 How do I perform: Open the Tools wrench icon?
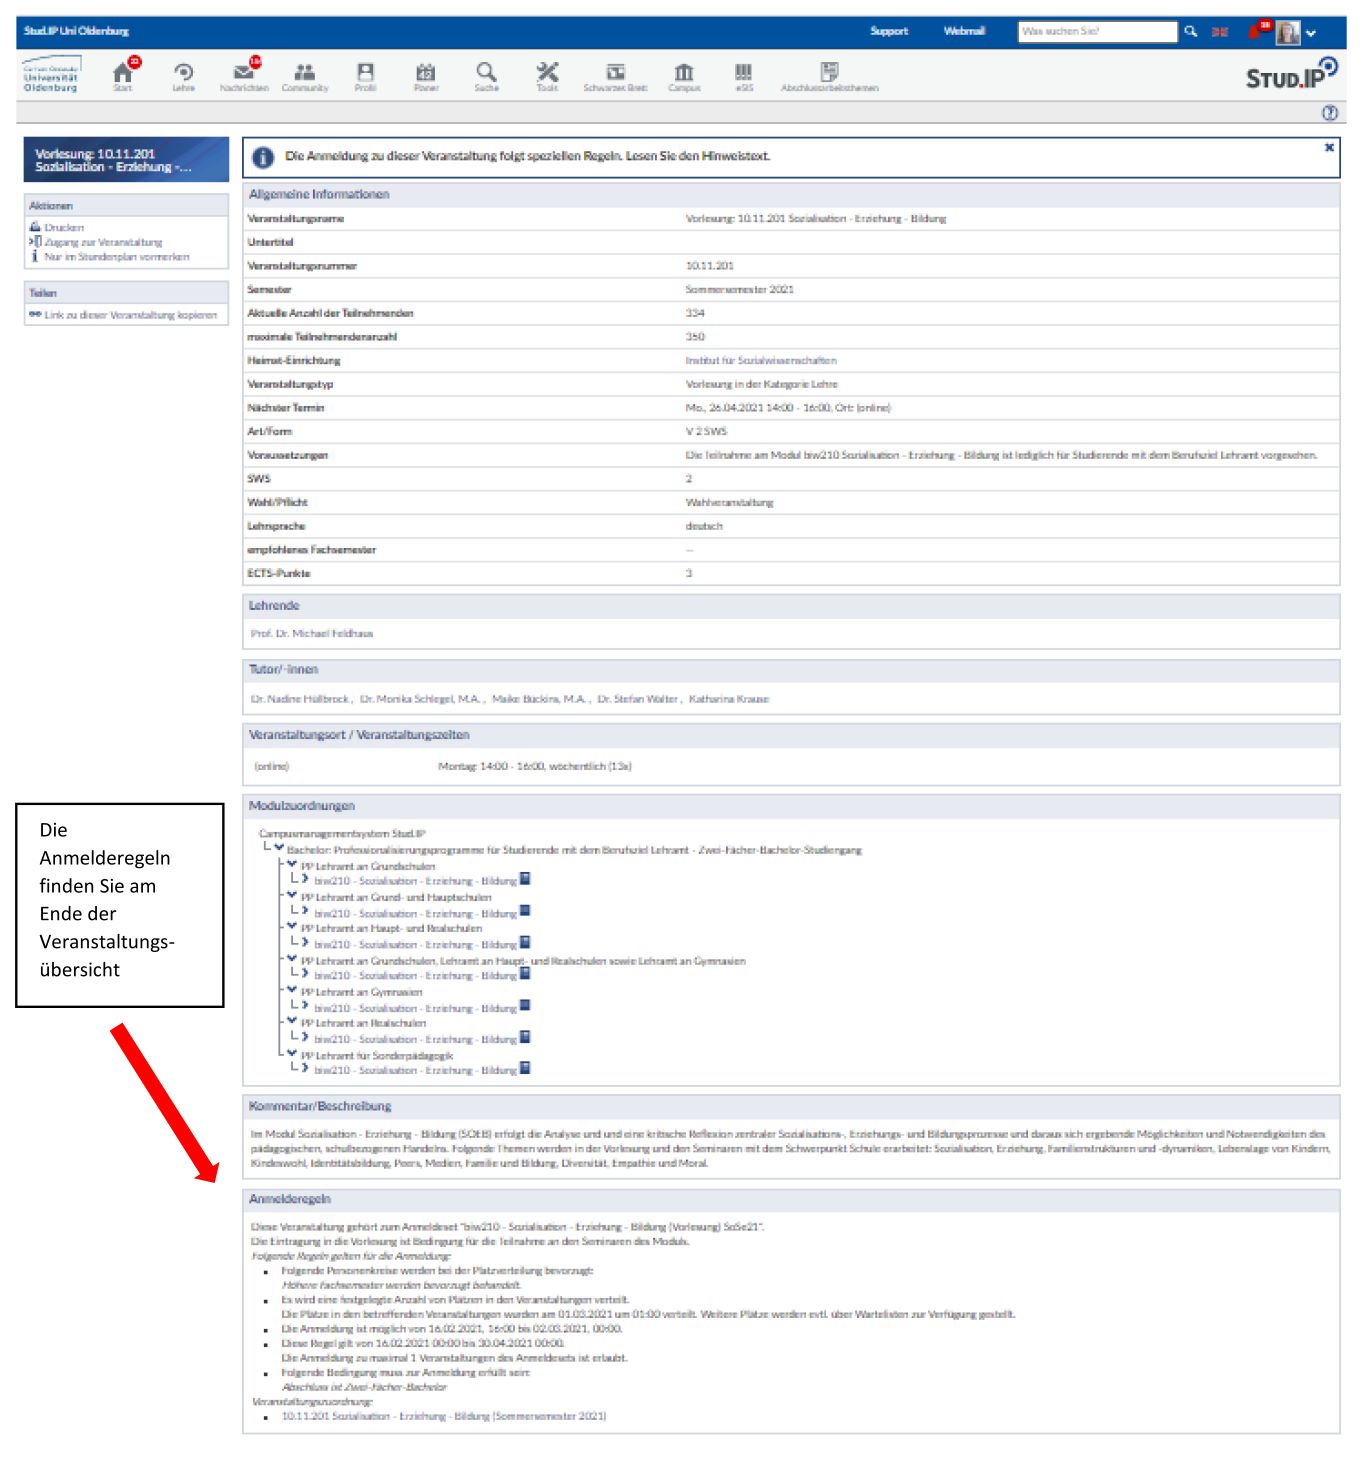click(x=547, y=74)
